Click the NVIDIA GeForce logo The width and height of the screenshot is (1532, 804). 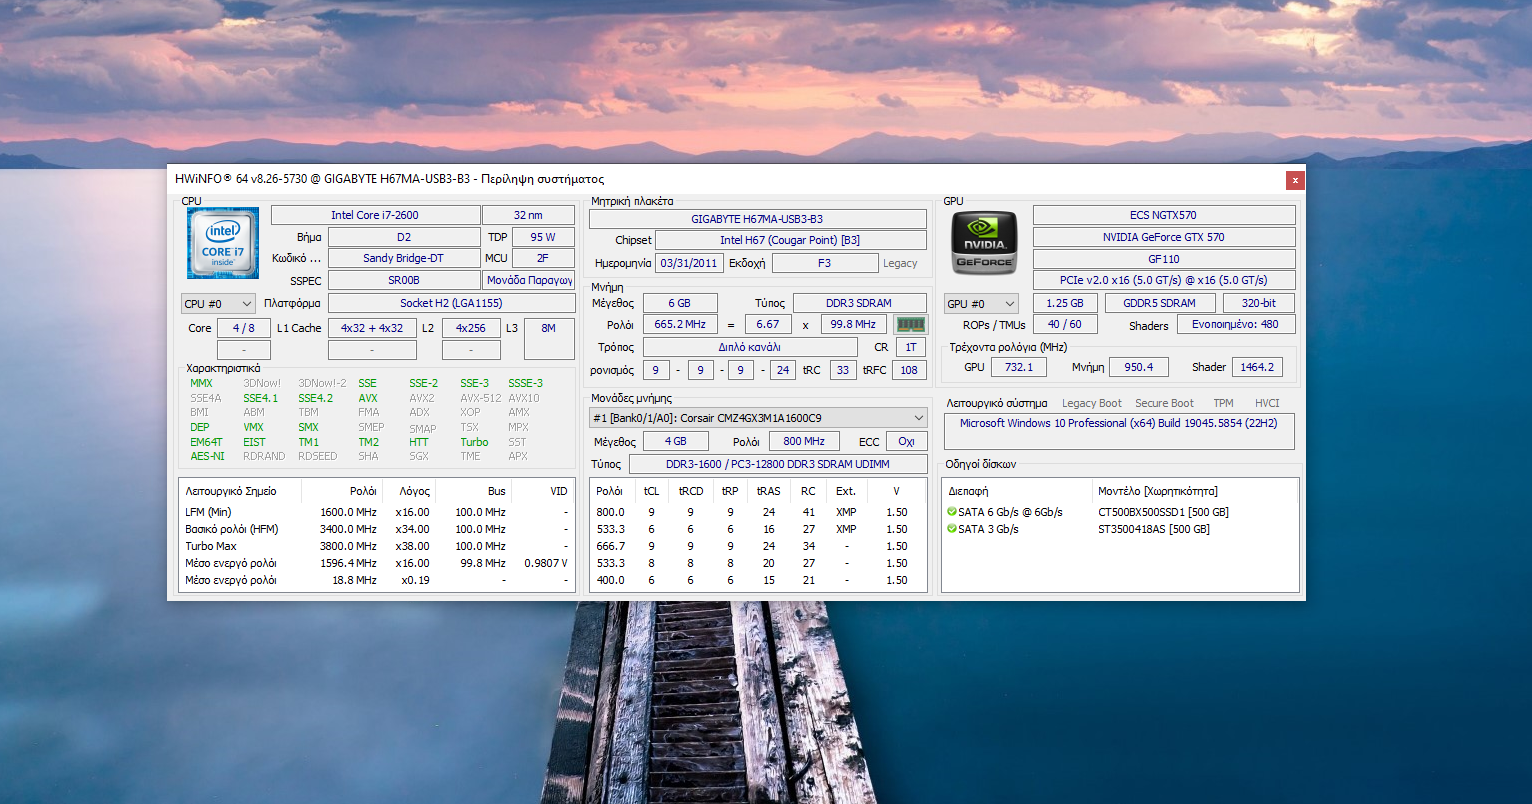point(984,242)
